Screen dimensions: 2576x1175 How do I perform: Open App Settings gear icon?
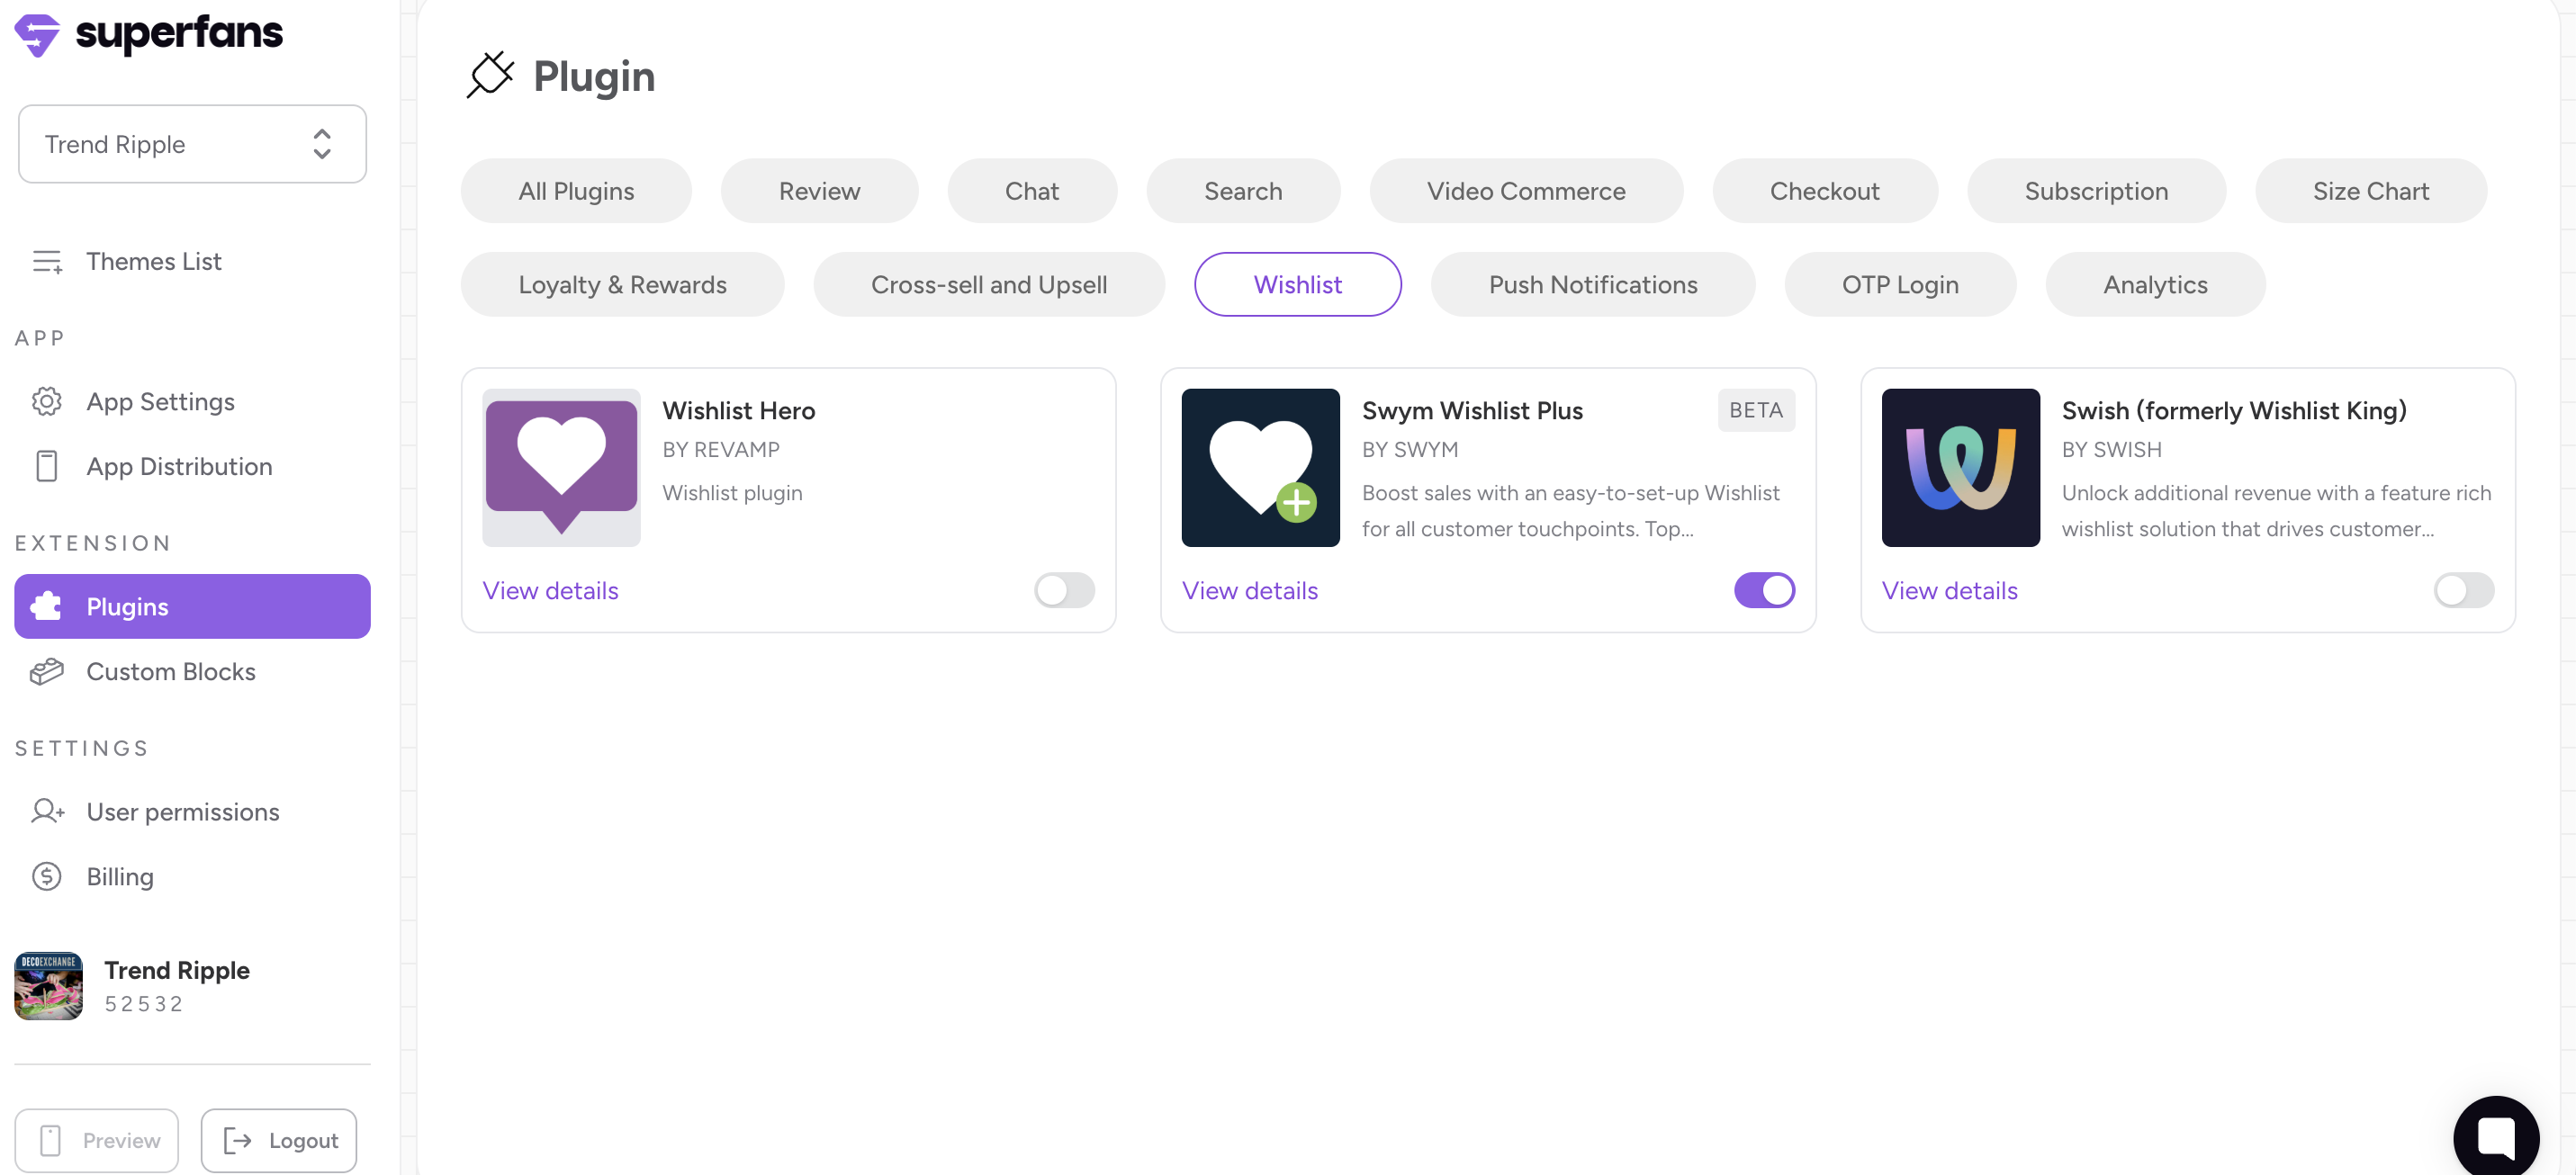[47, 401]
